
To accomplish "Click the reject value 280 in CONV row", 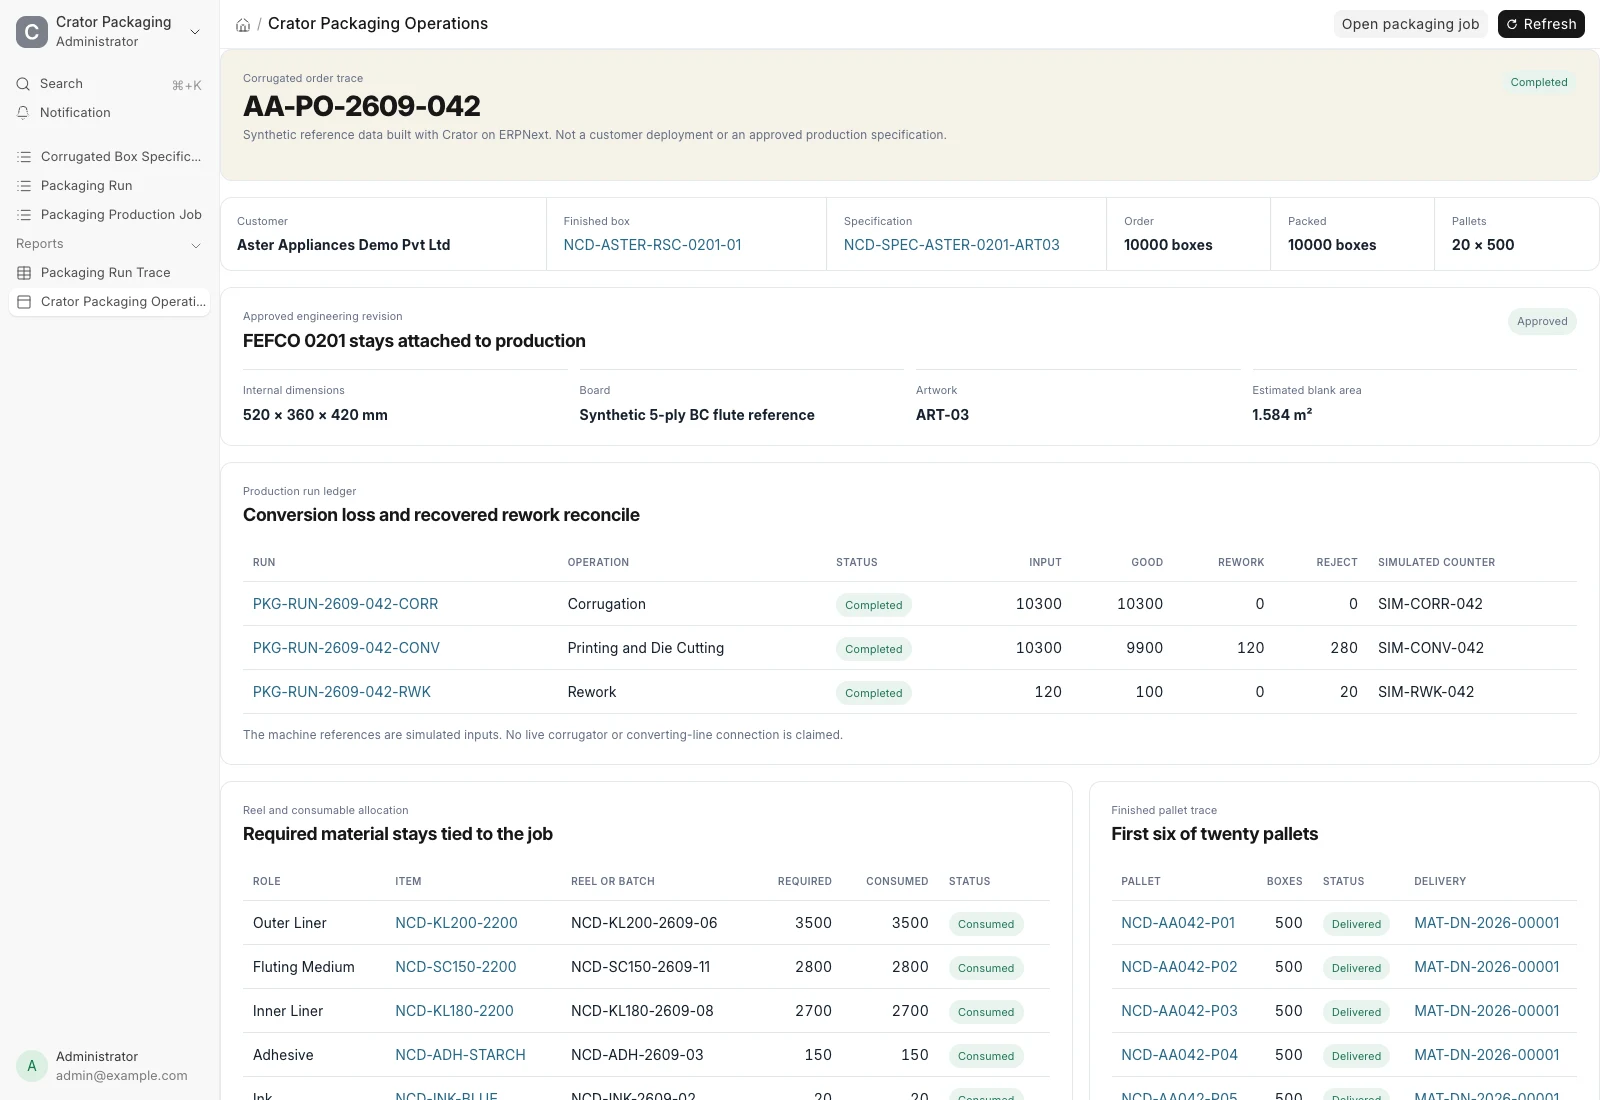I will (1344, 648).
